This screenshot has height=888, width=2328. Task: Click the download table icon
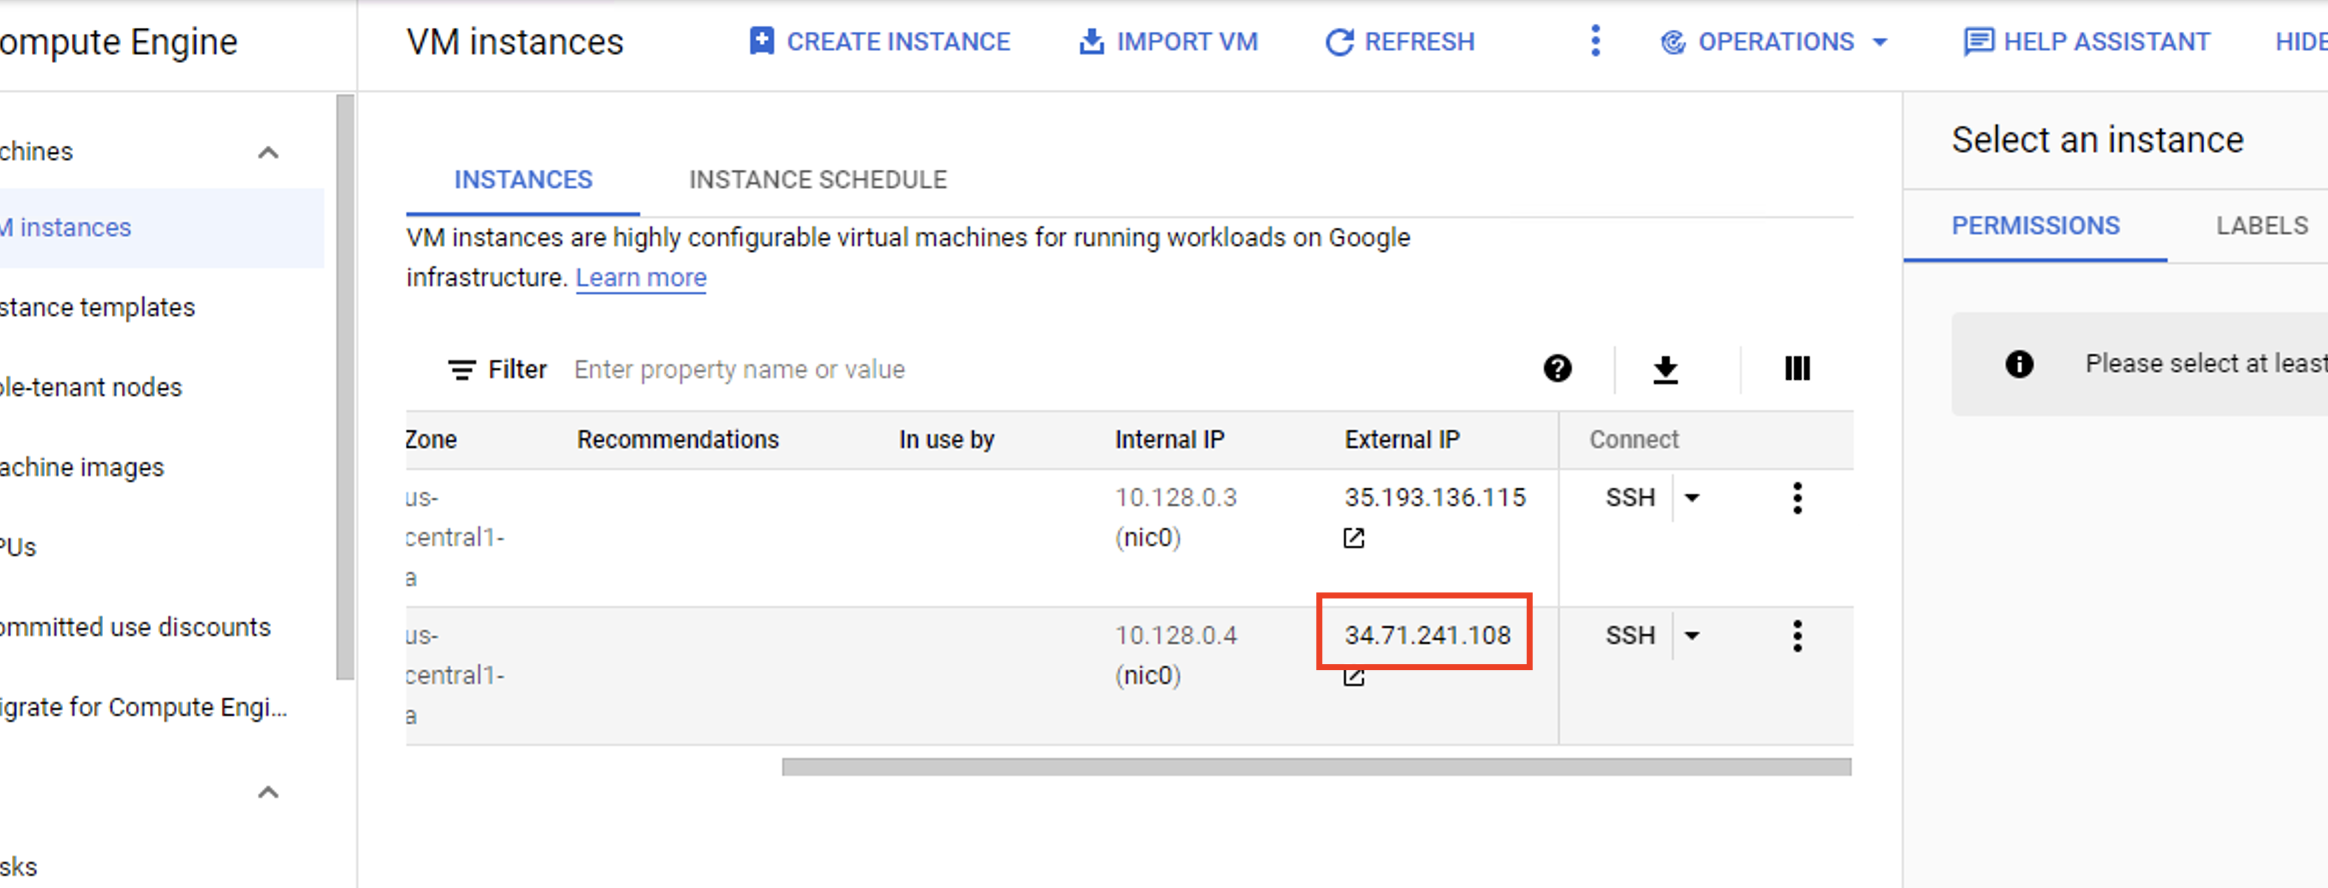[1665, 369]
